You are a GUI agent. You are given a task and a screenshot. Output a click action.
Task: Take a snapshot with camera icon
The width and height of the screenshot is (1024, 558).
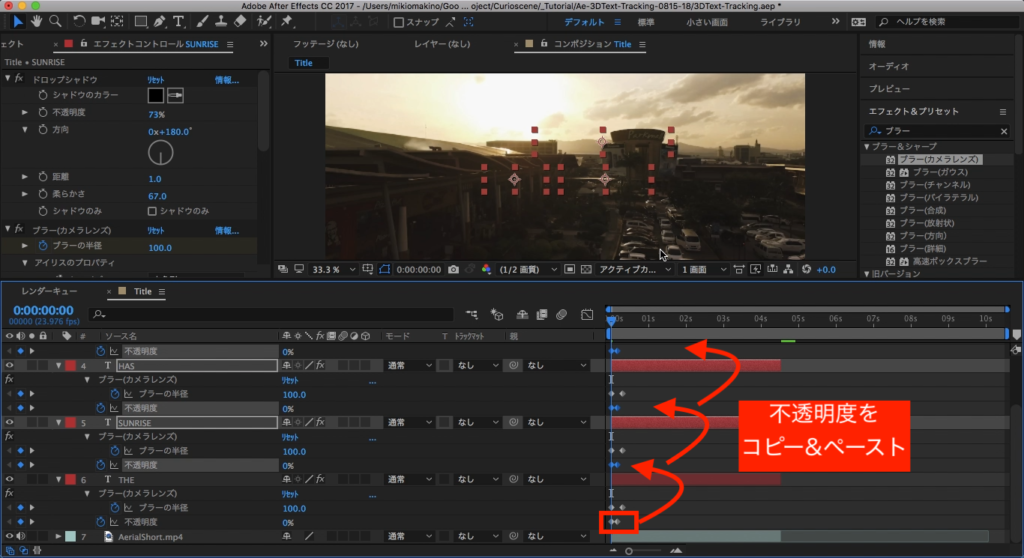point(453,269)
